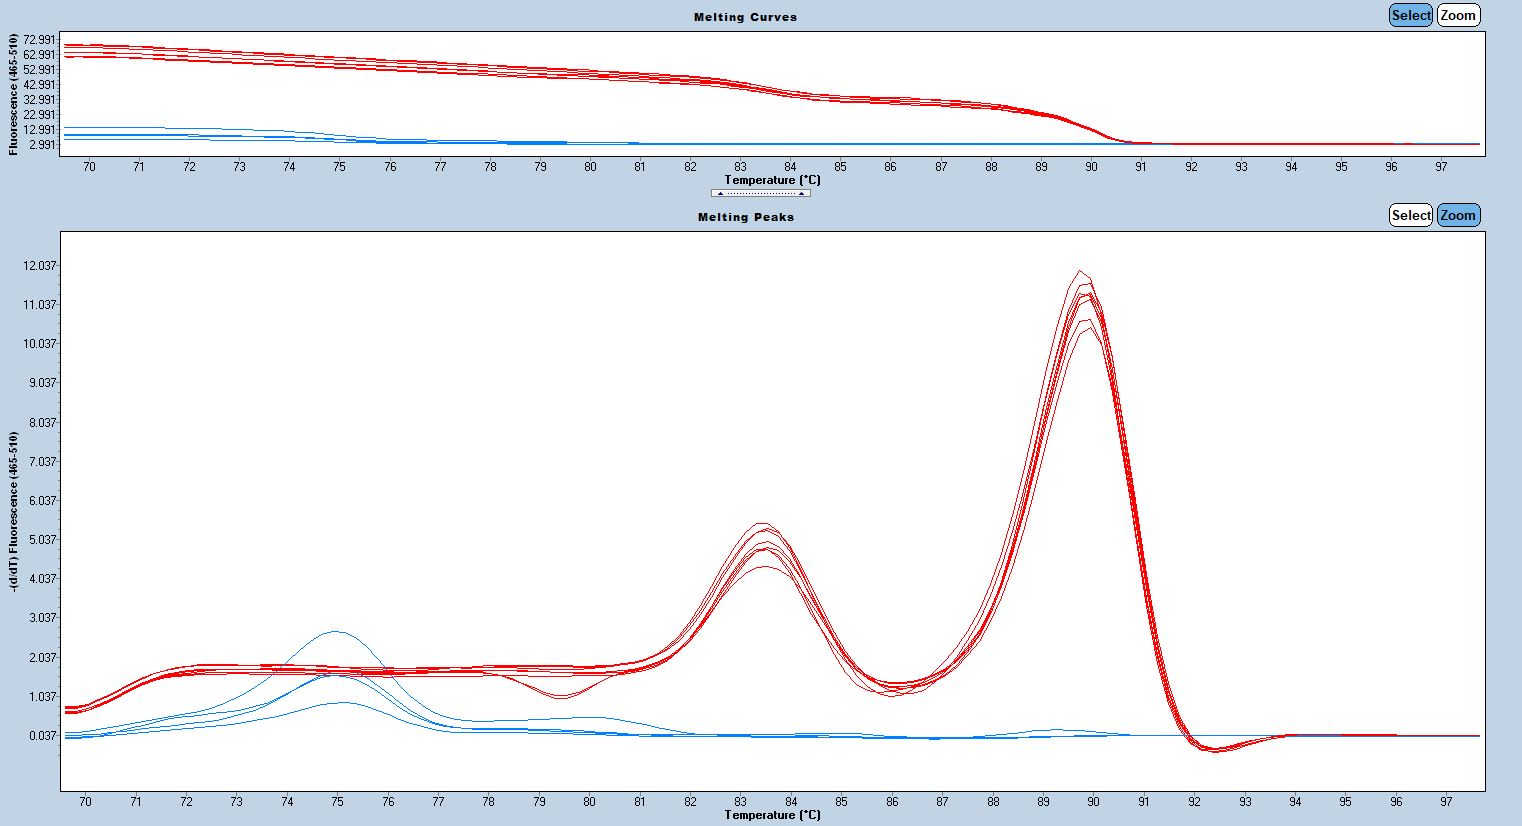This screenshot has height=826, width=1522.
Task: Click Temperature axis label under Melting Curves
Action: (x=772, y=180)
